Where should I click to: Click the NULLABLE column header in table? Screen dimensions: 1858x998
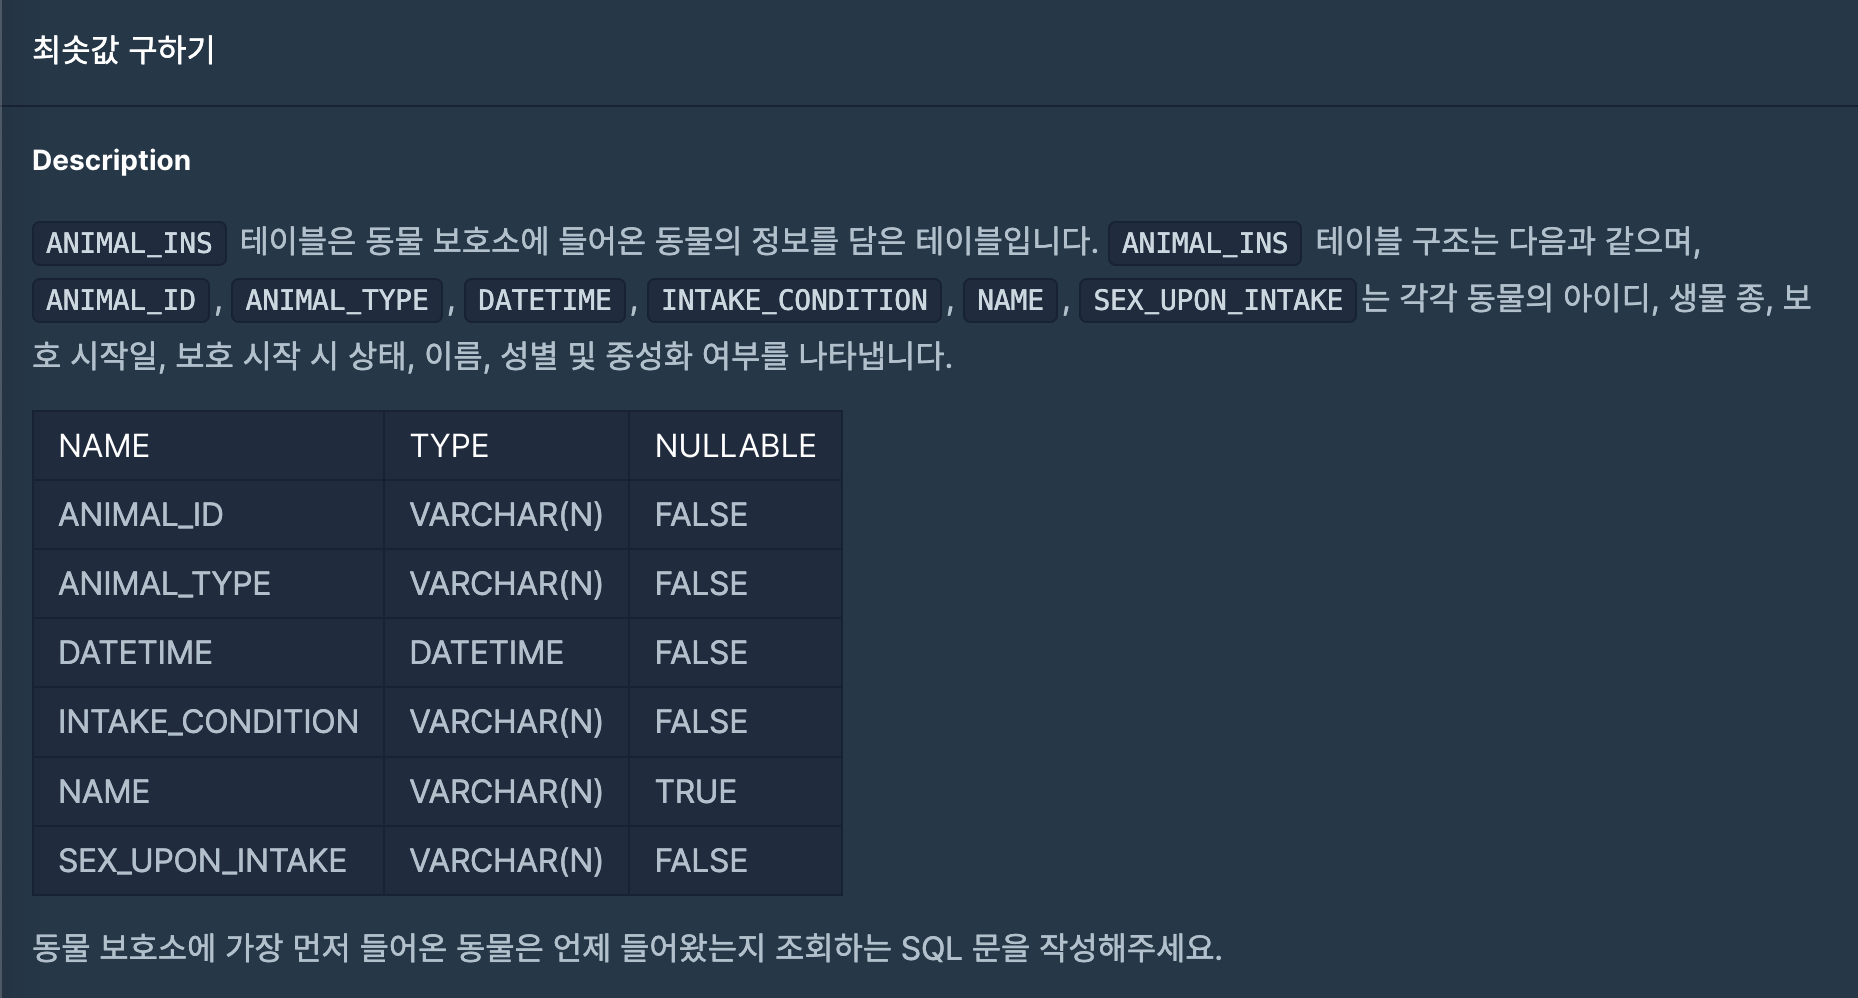tap(735, 446)
